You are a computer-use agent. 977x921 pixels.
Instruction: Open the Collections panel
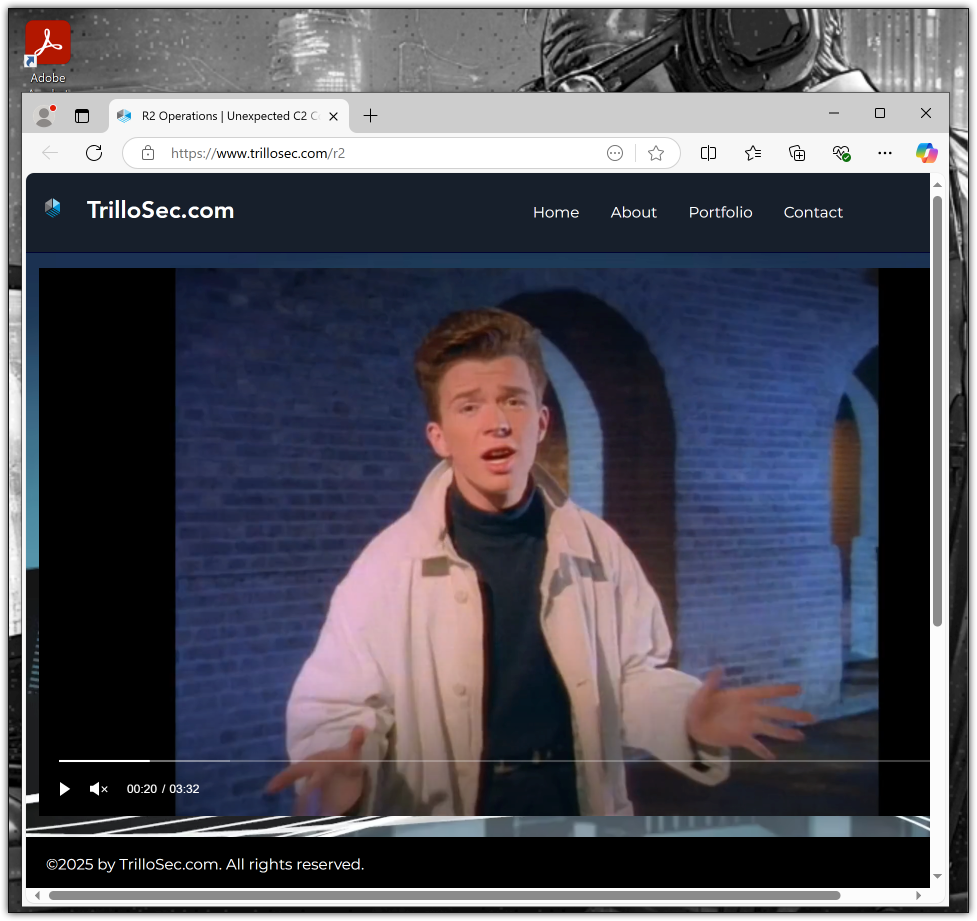click(797, 153)
